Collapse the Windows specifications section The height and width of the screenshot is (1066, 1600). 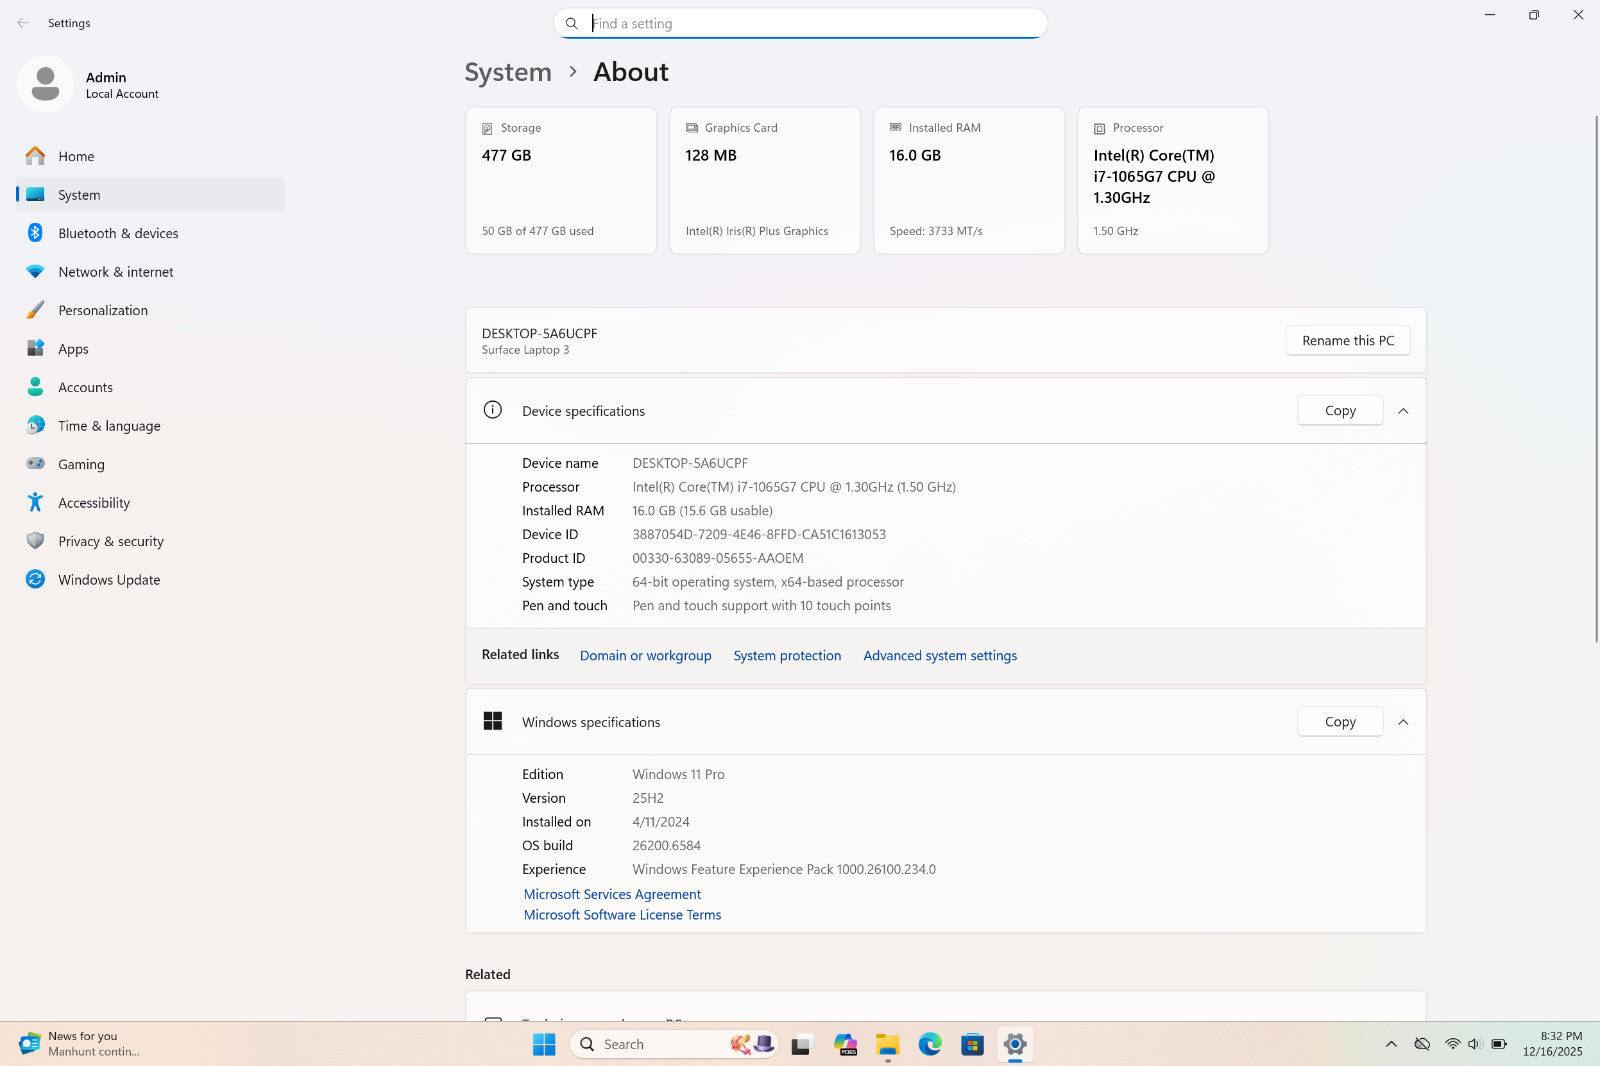click(1403, 722)
